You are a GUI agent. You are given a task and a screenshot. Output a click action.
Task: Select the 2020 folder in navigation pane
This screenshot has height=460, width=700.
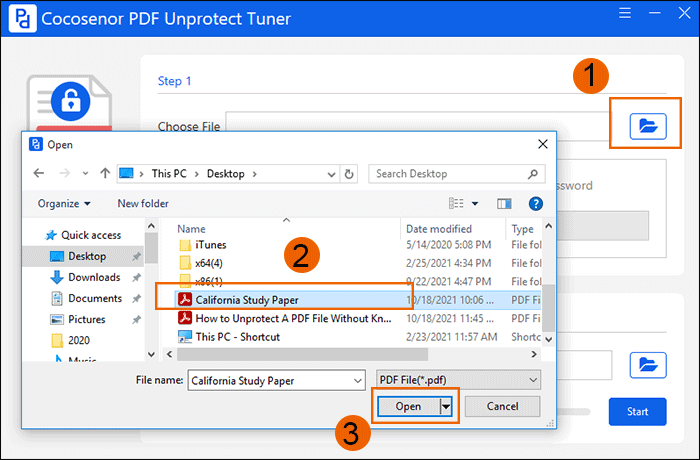coord(71,340)
